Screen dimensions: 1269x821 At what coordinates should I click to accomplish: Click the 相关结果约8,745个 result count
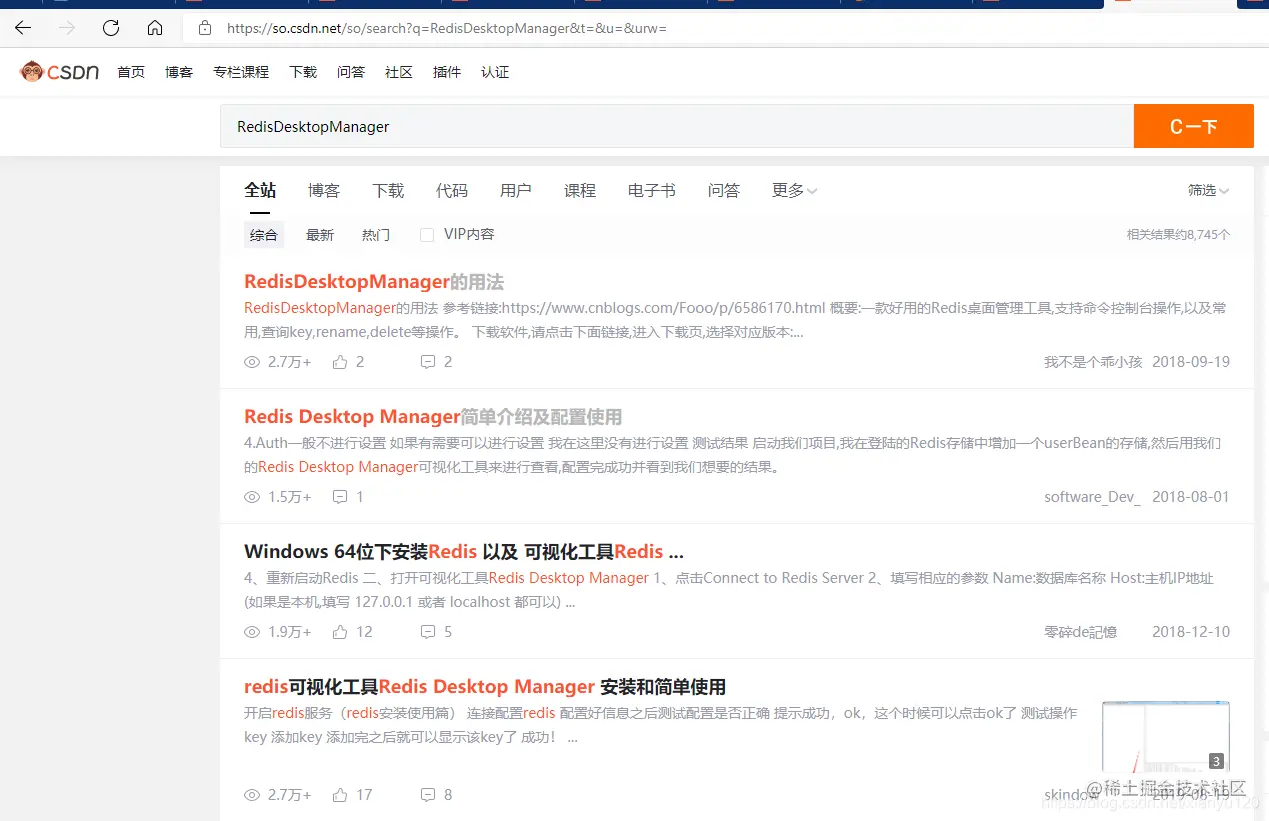coord(1178,235)
